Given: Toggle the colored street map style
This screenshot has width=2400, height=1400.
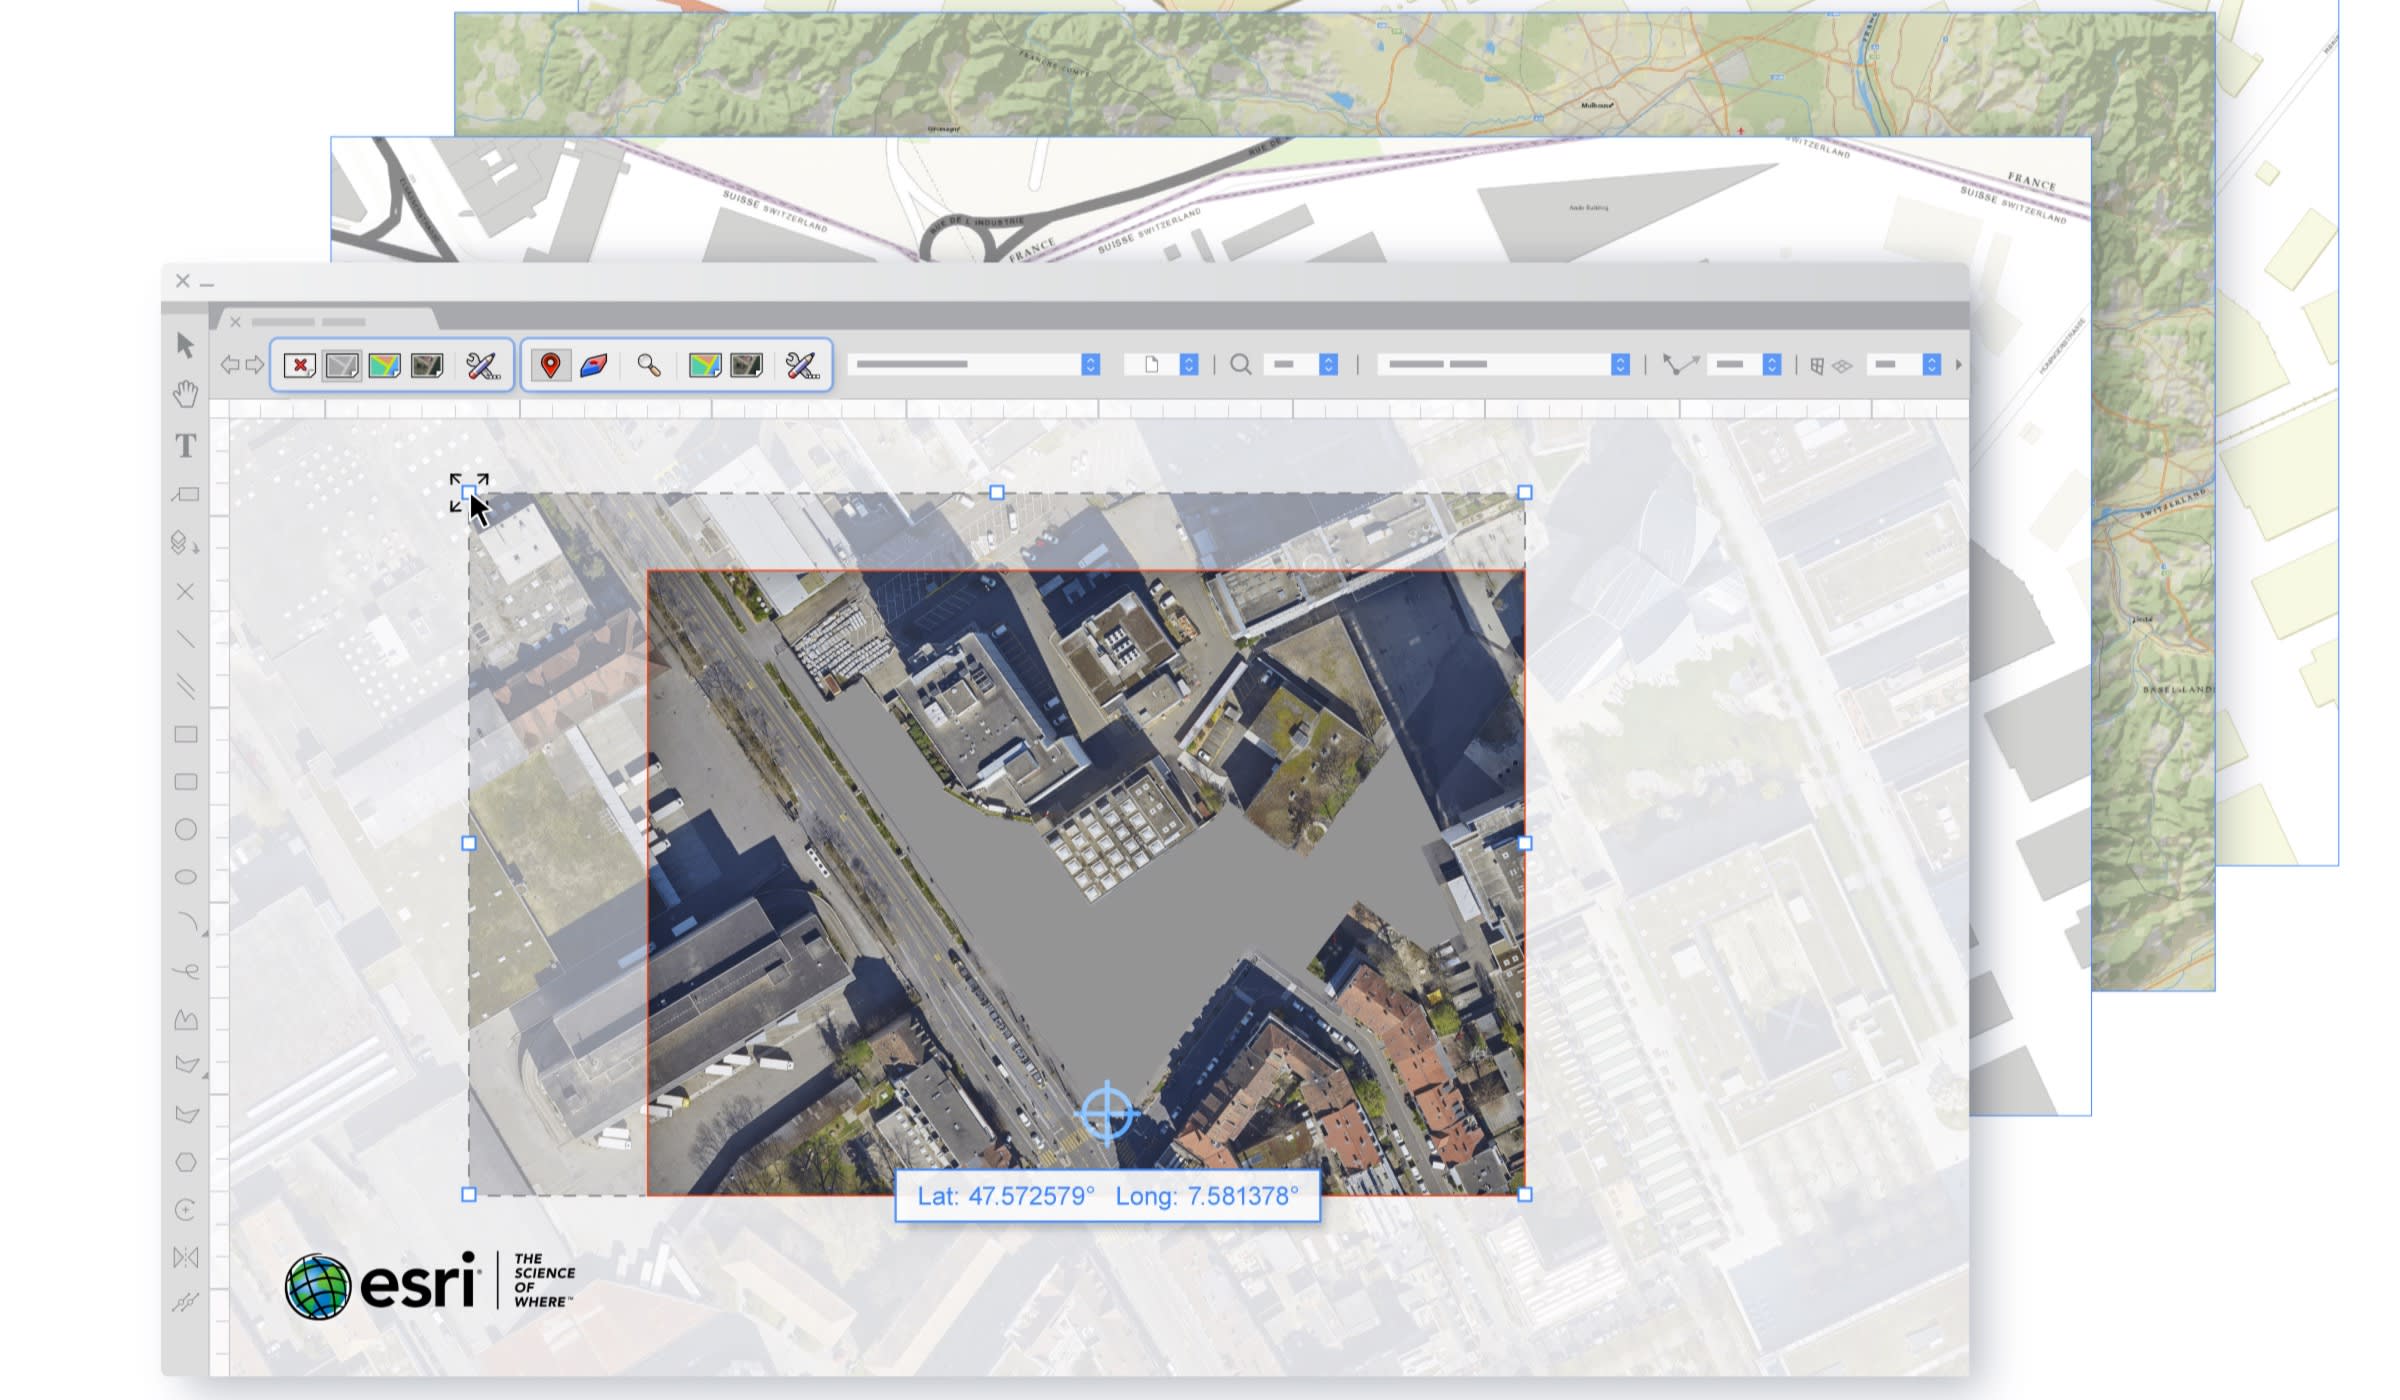Looking at the screenshot, I should (384, 365).
